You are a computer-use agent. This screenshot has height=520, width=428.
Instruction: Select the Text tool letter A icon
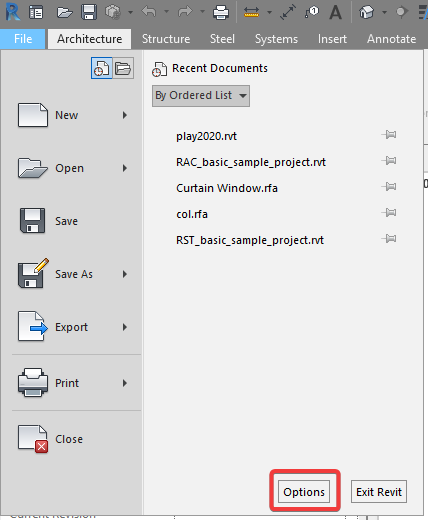335,13
